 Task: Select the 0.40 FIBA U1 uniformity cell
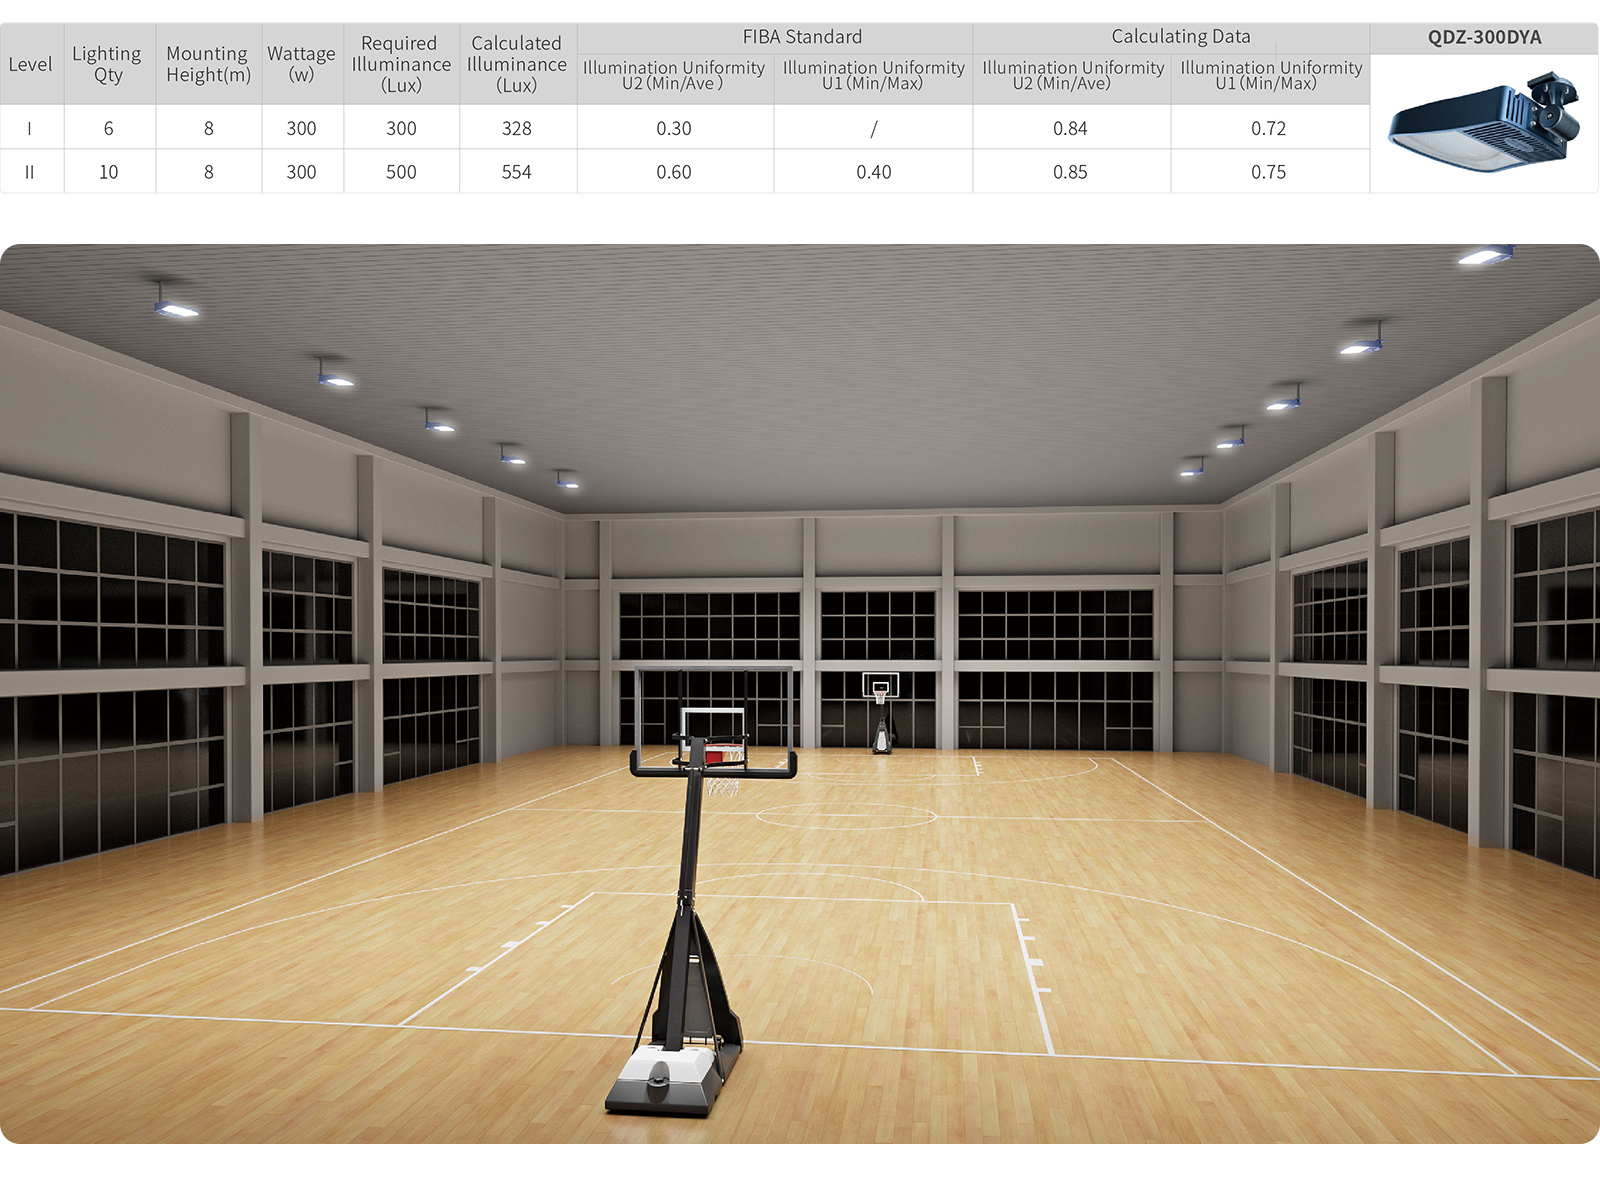tap(873, 172)
